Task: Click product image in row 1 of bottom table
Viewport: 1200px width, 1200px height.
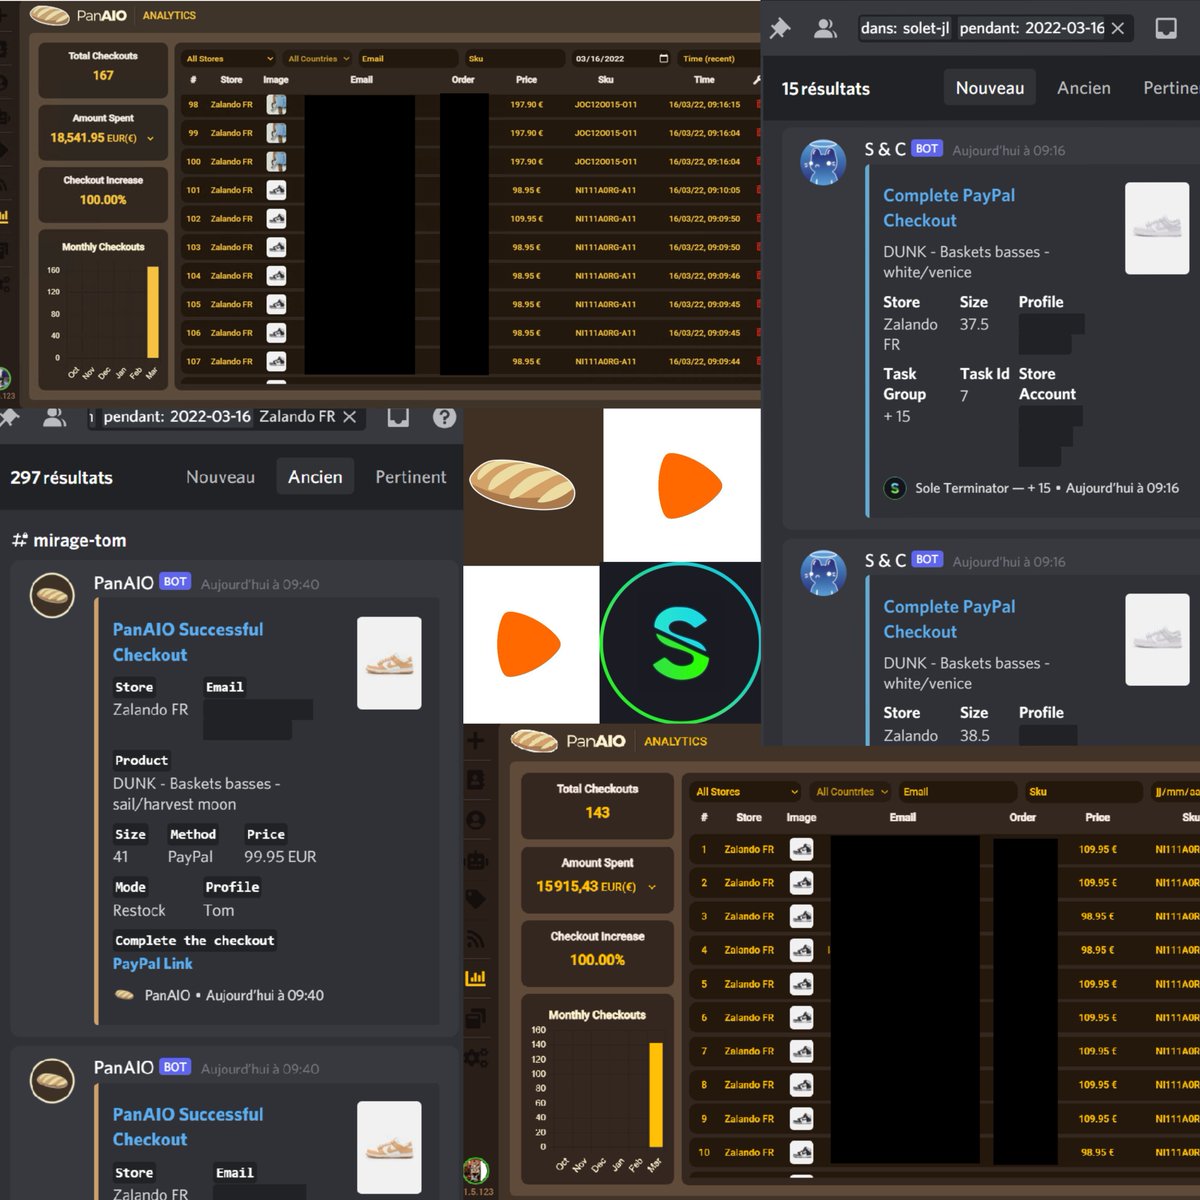Action: point(801,850)
